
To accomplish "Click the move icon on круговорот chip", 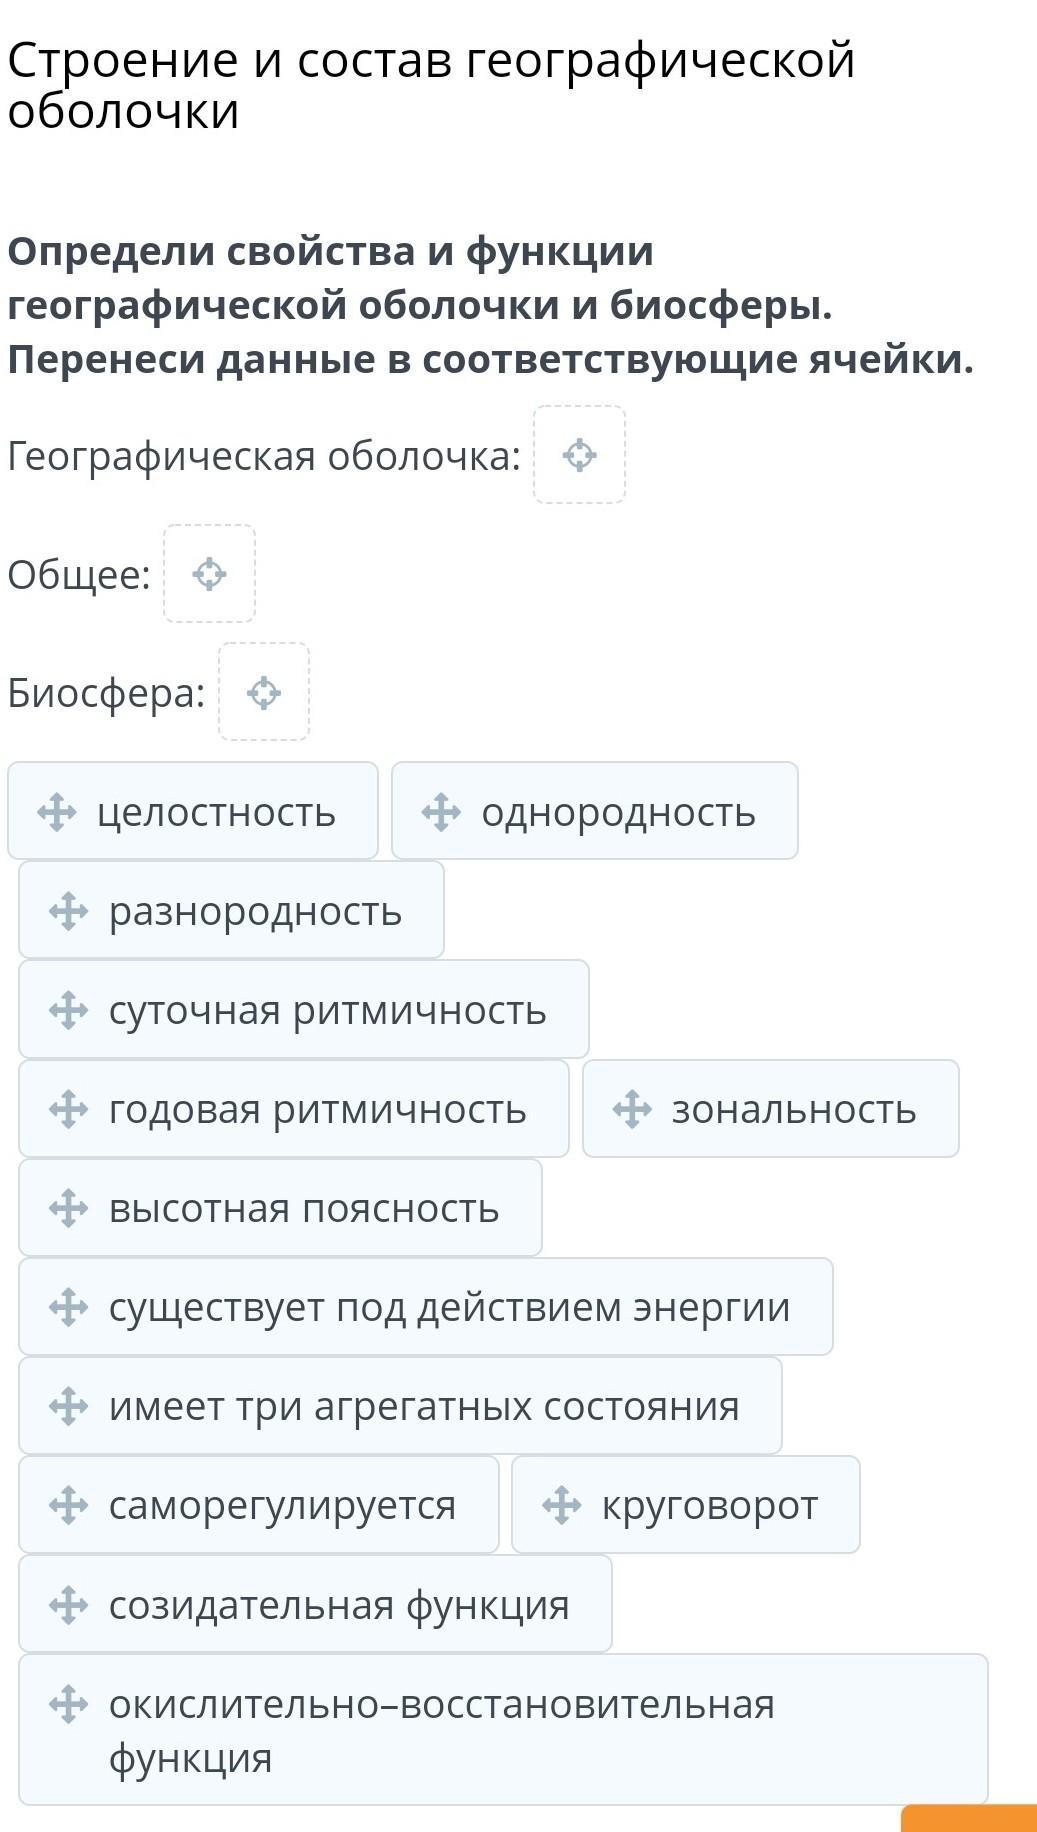I will pyautogui.click(x=561, y=1505).
